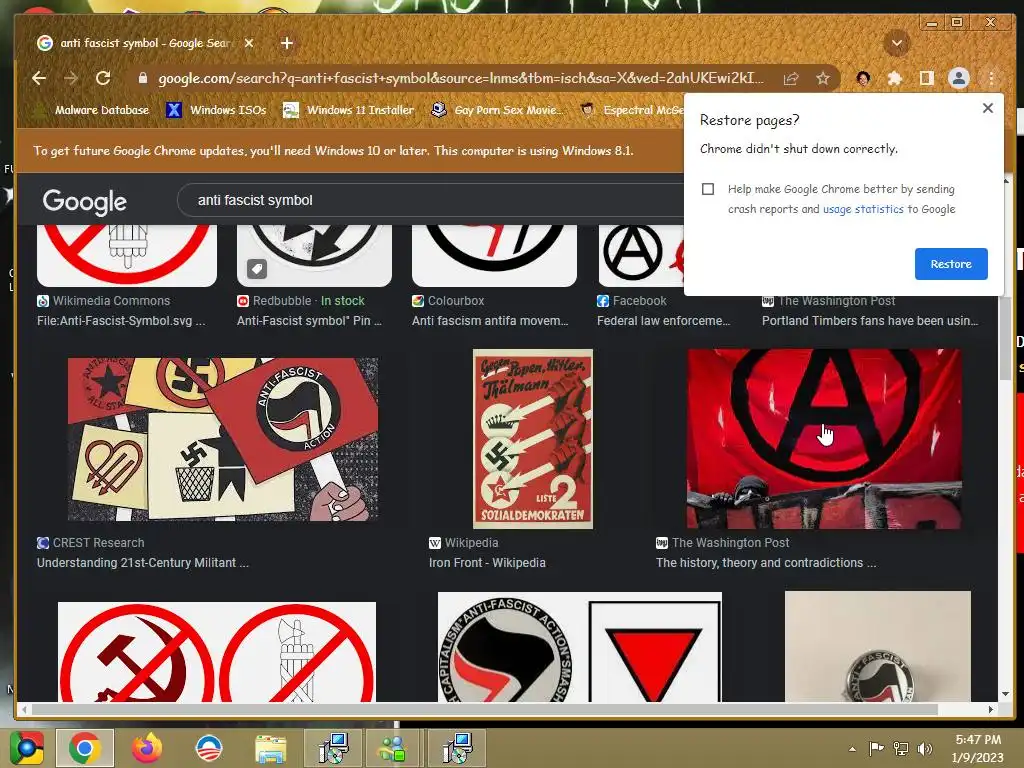Open Windows 11 Installer bookmark
1024x768 pixels.
tap(348, 110)
